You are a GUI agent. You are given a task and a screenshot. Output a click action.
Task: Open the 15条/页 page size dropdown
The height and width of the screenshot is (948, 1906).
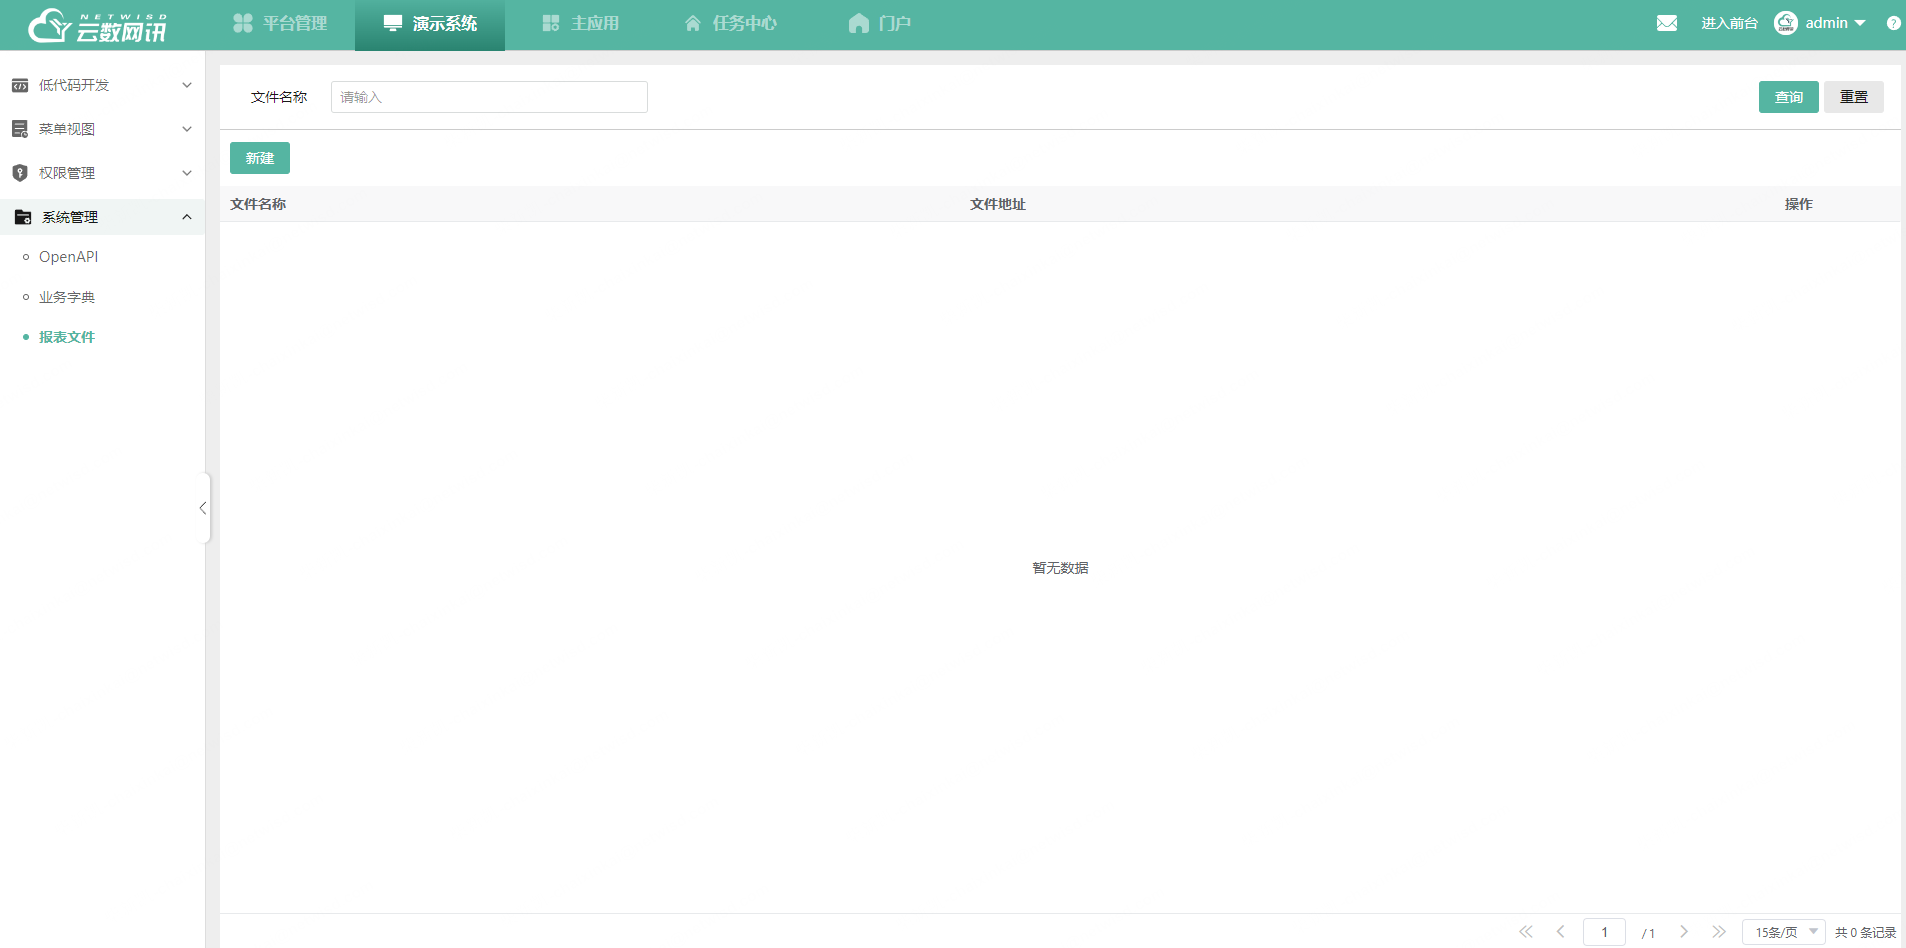[x=1783, y=931]
